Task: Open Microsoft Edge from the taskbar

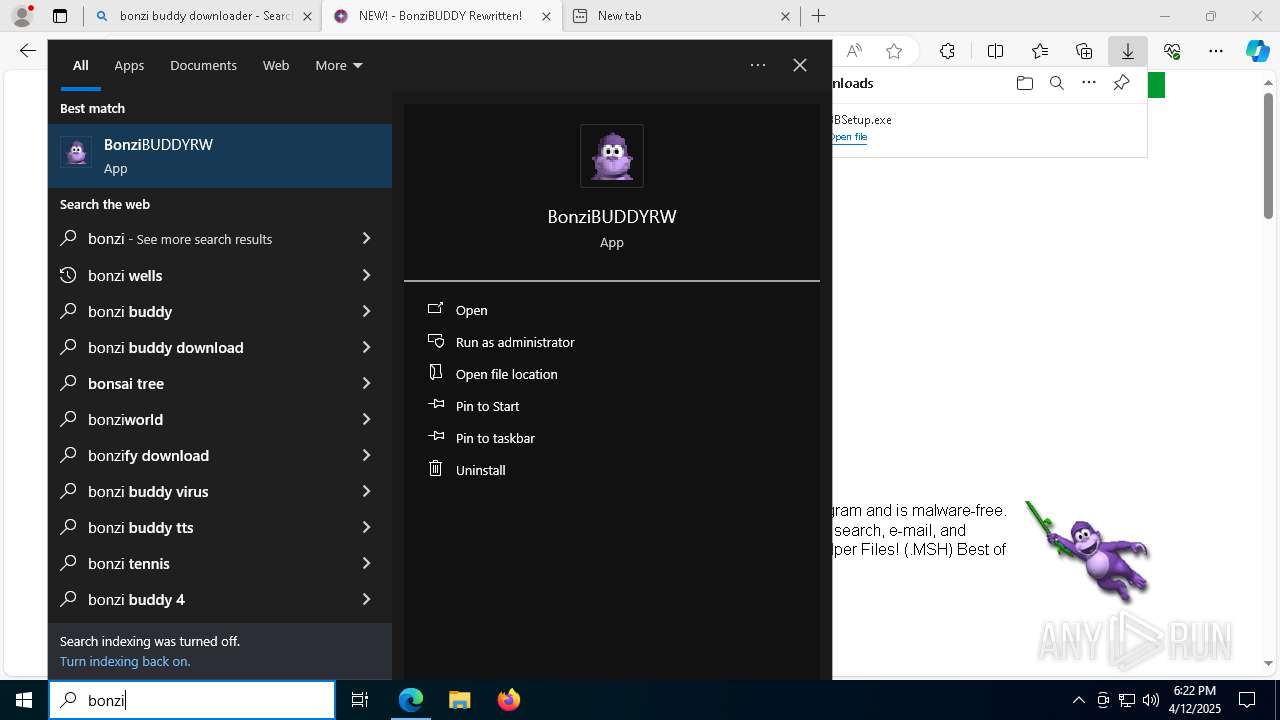Action: [411, 700]
